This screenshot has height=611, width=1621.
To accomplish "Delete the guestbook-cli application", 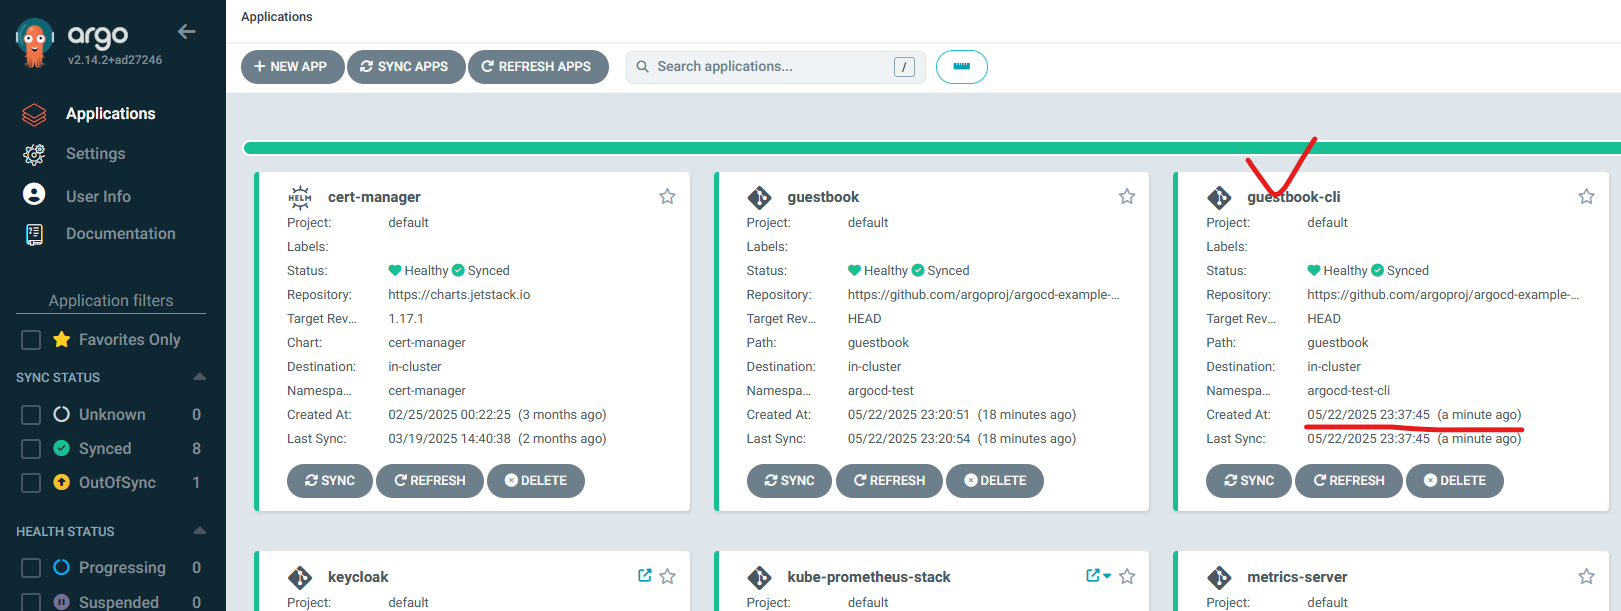I will [1454, 481].
